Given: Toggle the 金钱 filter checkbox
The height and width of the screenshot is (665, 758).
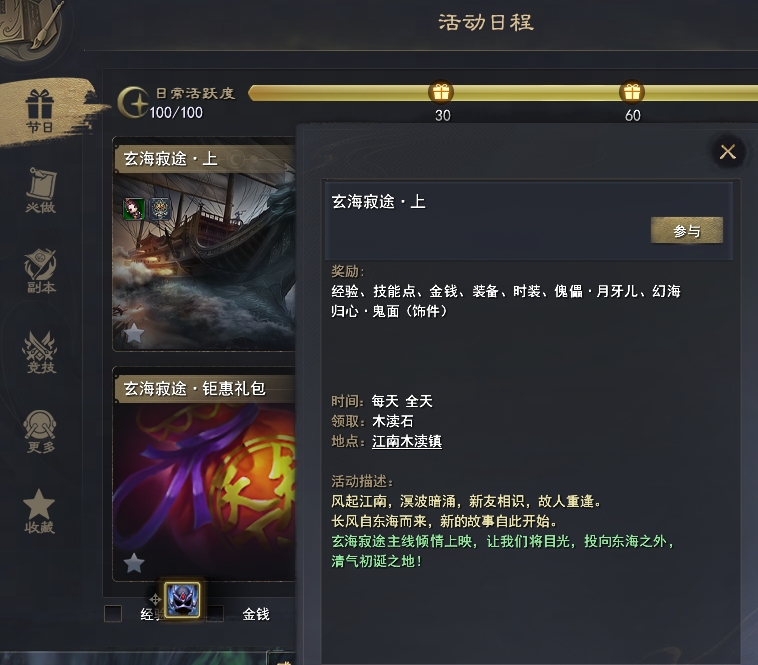Looking at the screenshot, I should [x=216, y=614].
